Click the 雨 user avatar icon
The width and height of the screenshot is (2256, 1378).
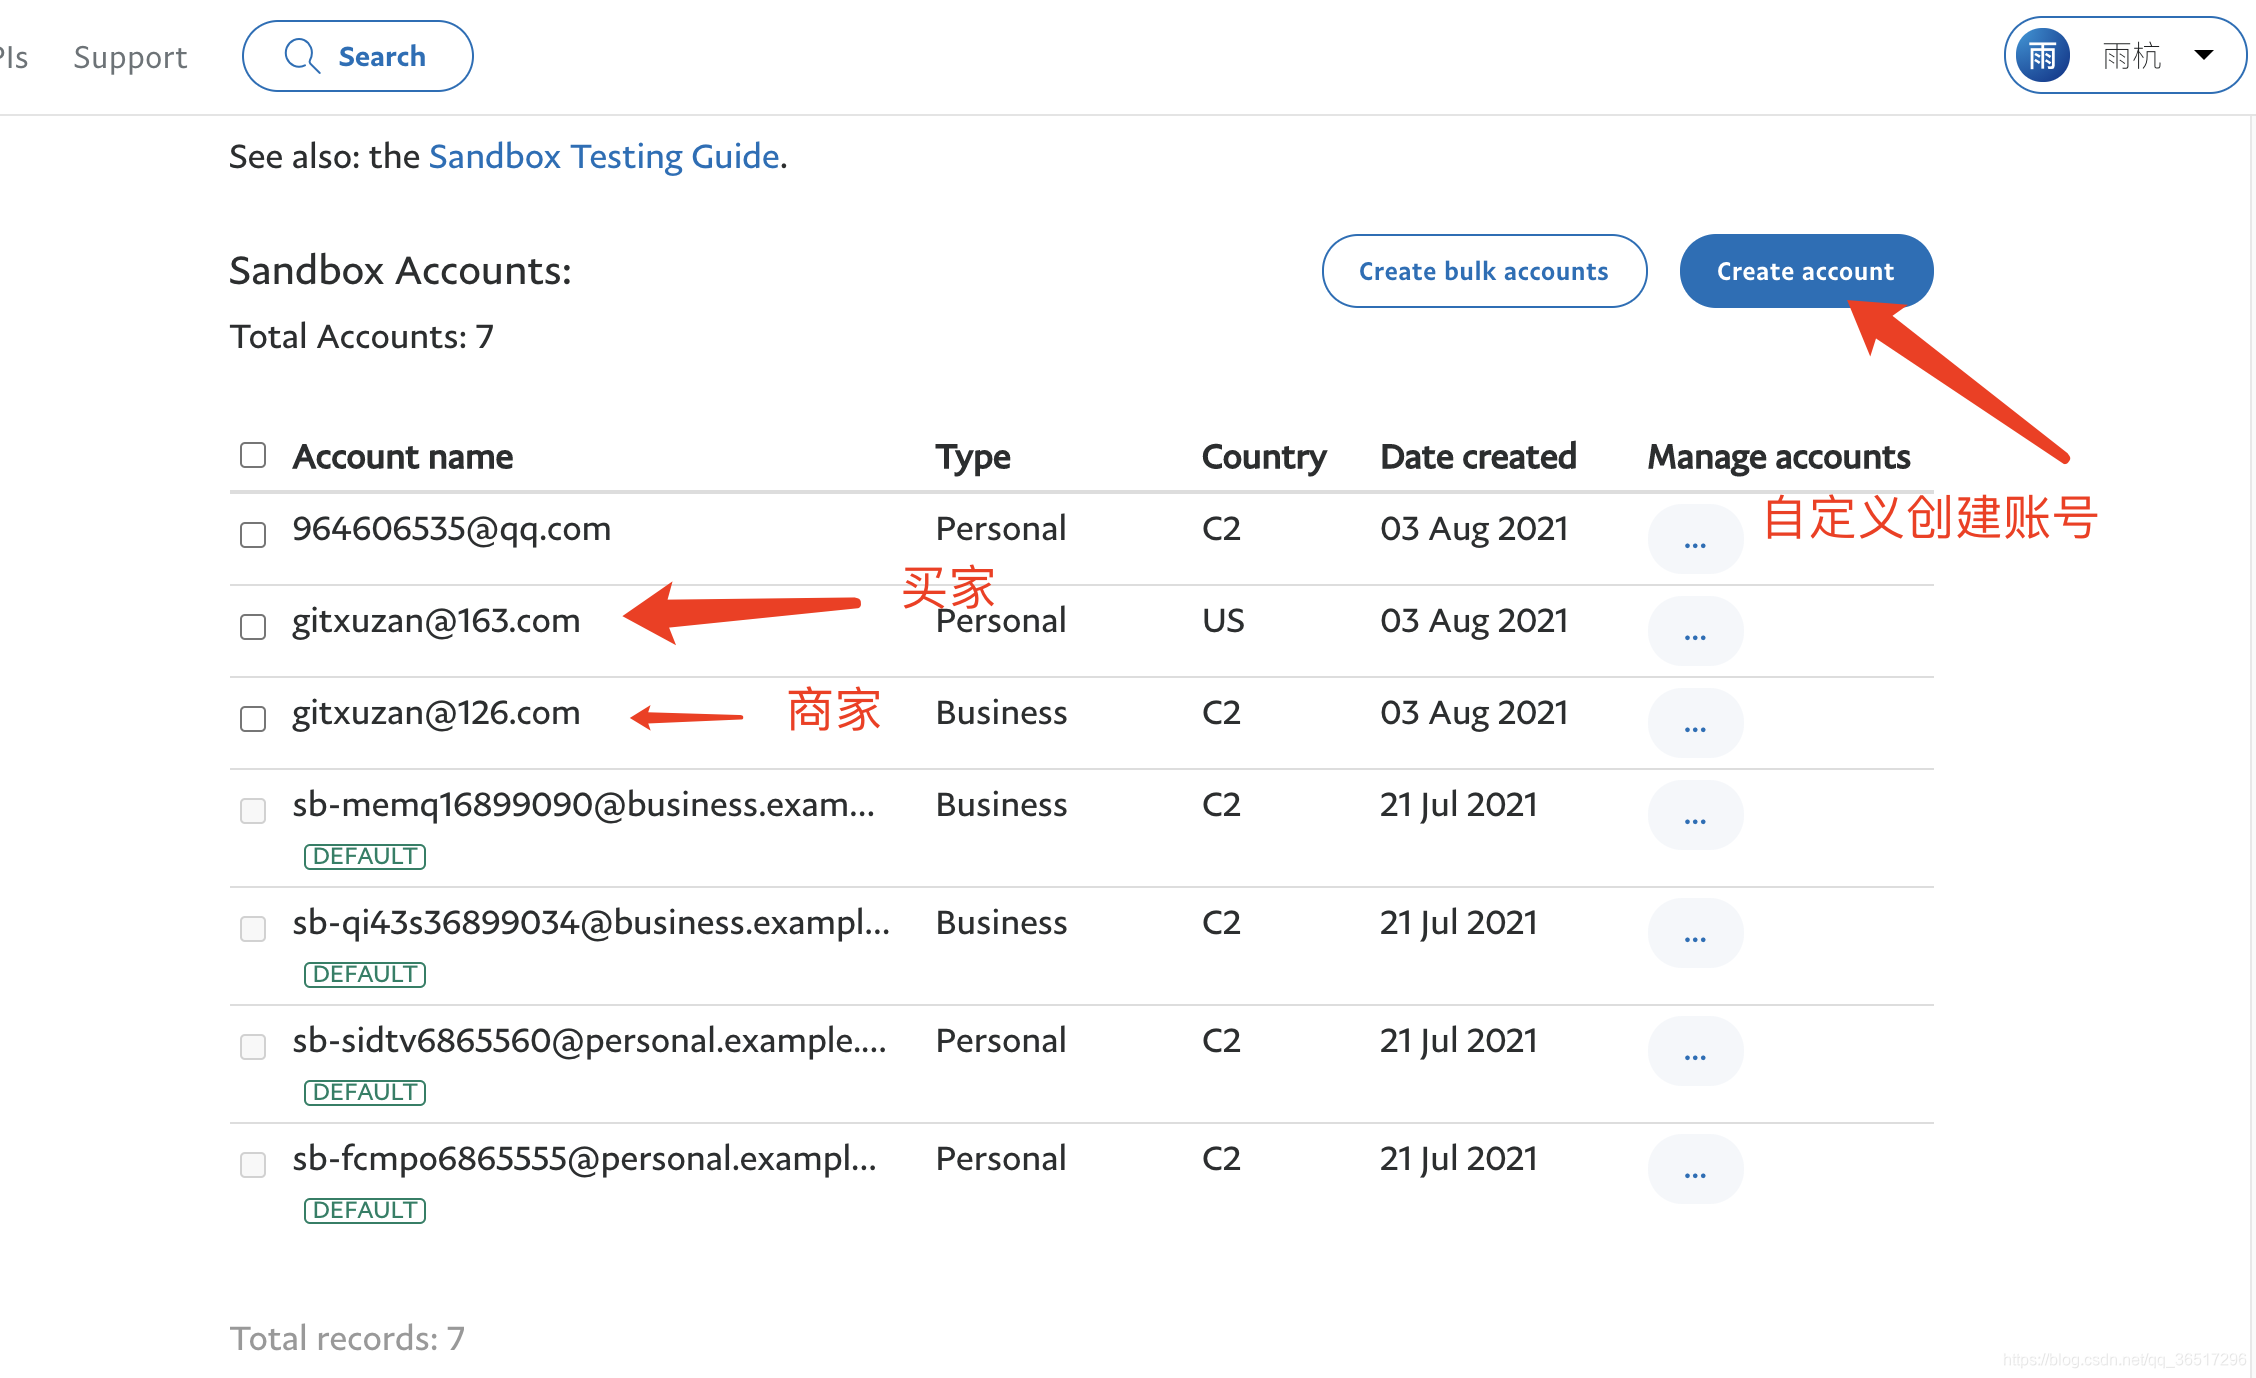[x=2042, y=56]
